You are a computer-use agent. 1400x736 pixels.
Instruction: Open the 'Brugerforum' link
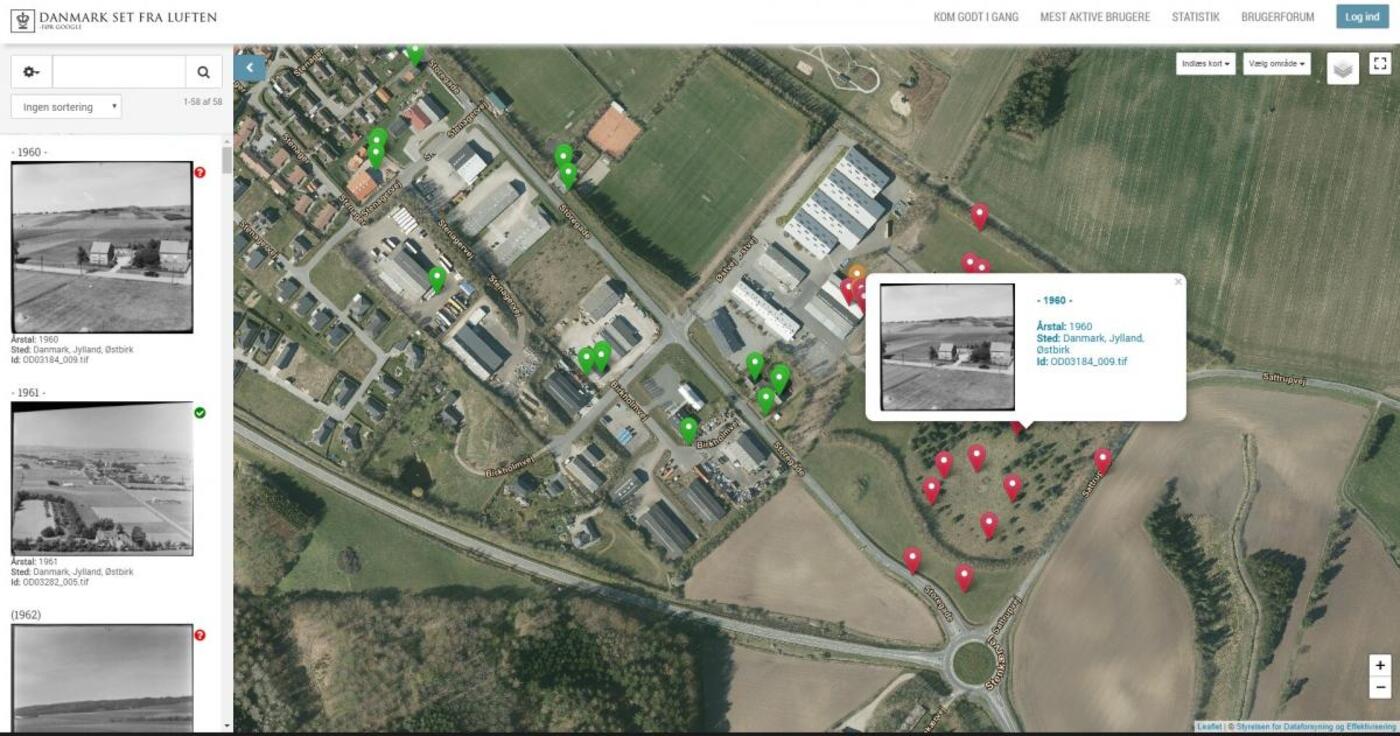[1277, 17]
